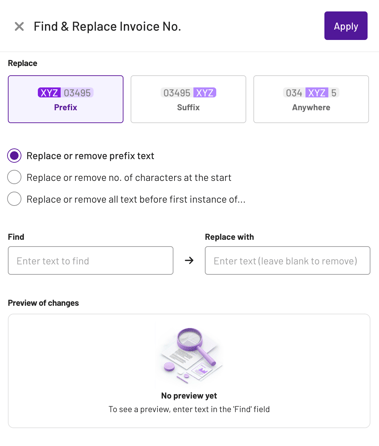379x446 pixels.
Task: Focus the 'Enter text to find' field
Action: [x=91, y=261]
